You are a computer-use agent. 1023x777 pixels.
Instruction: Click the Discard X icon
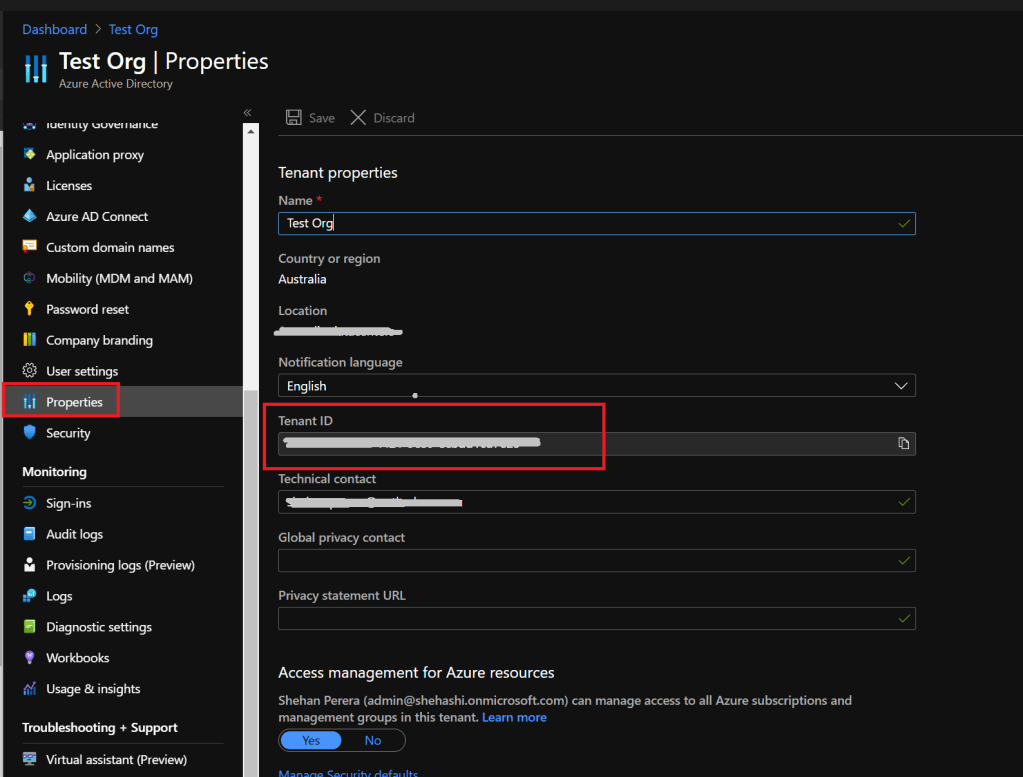click(x=358, y=118)
